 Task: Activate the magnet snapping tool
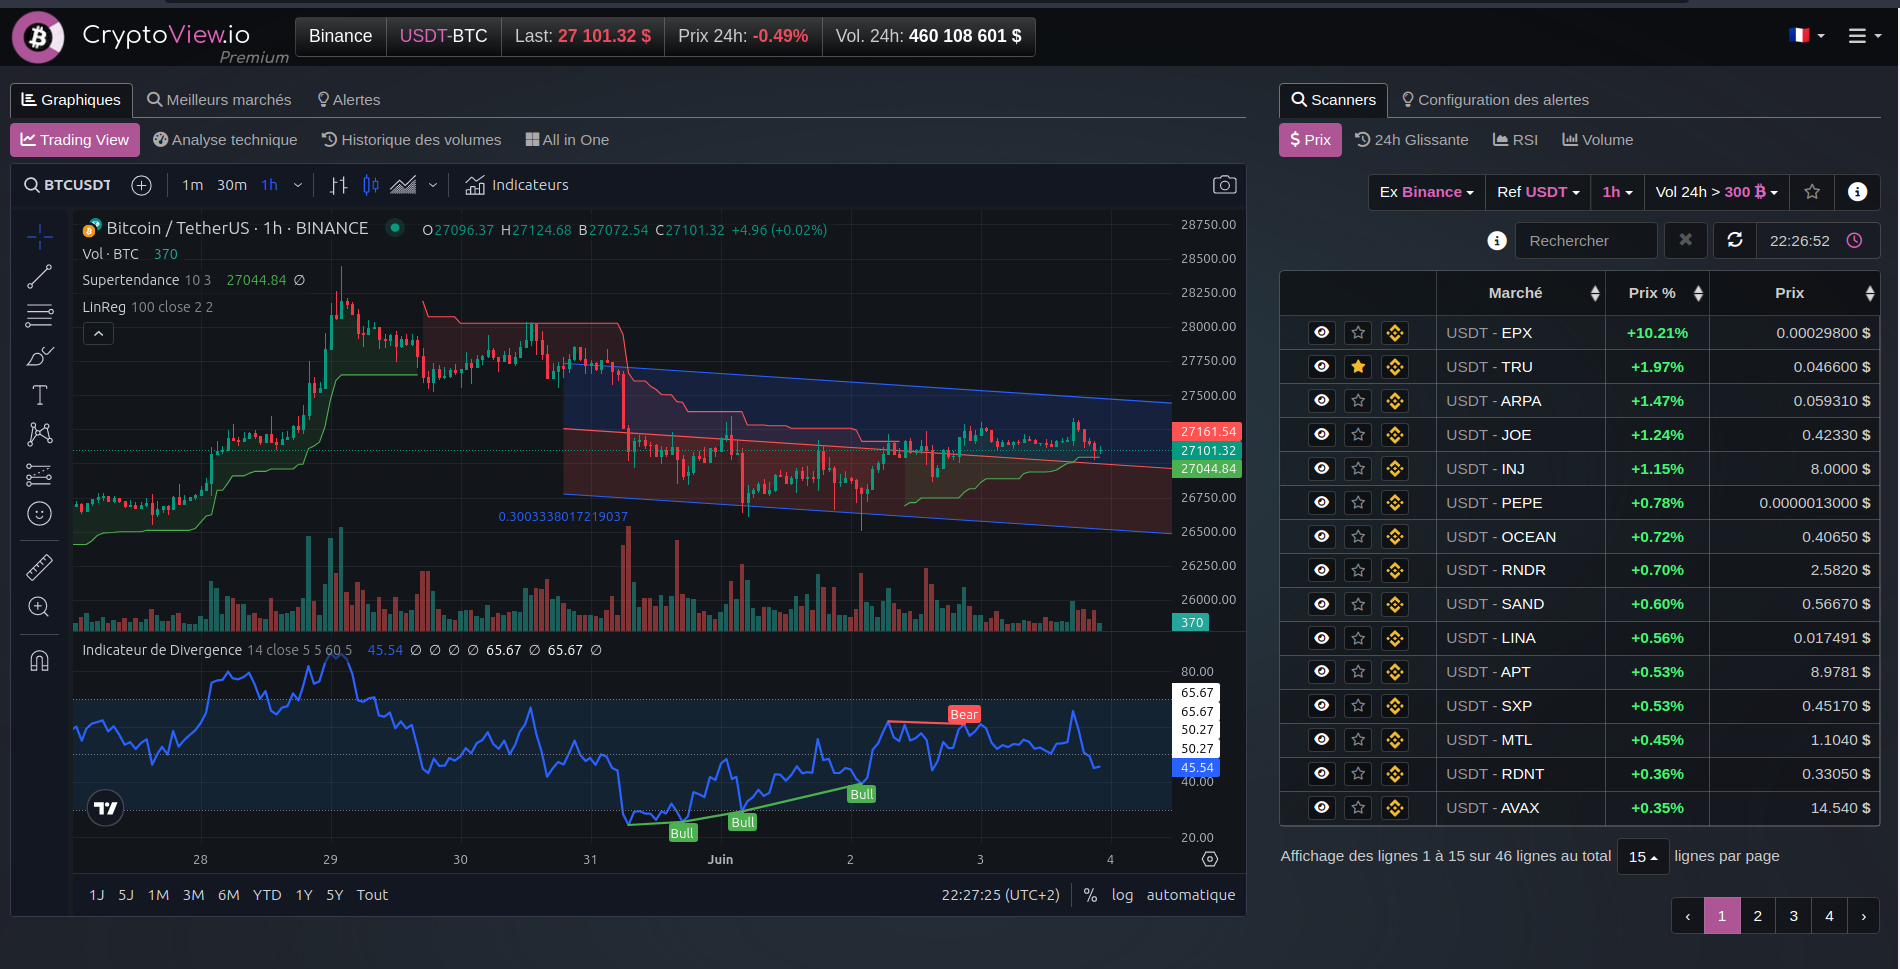pos(39,661)
